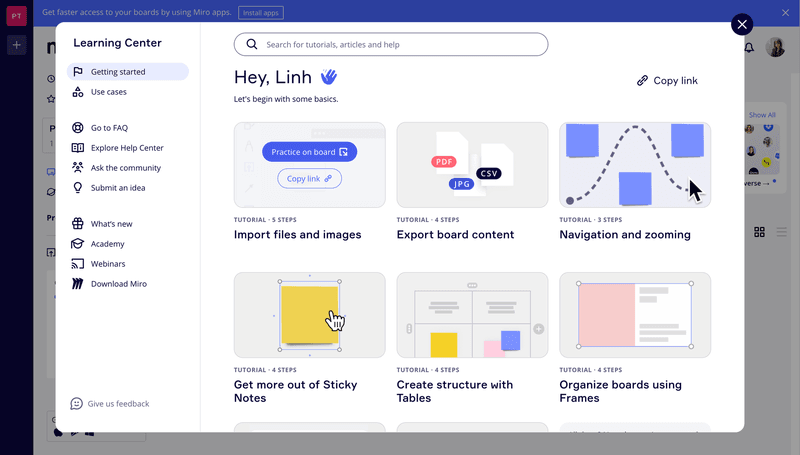Click Navigation and zooming title
This screenshot has height=455, width=800.
coord(625,235)
